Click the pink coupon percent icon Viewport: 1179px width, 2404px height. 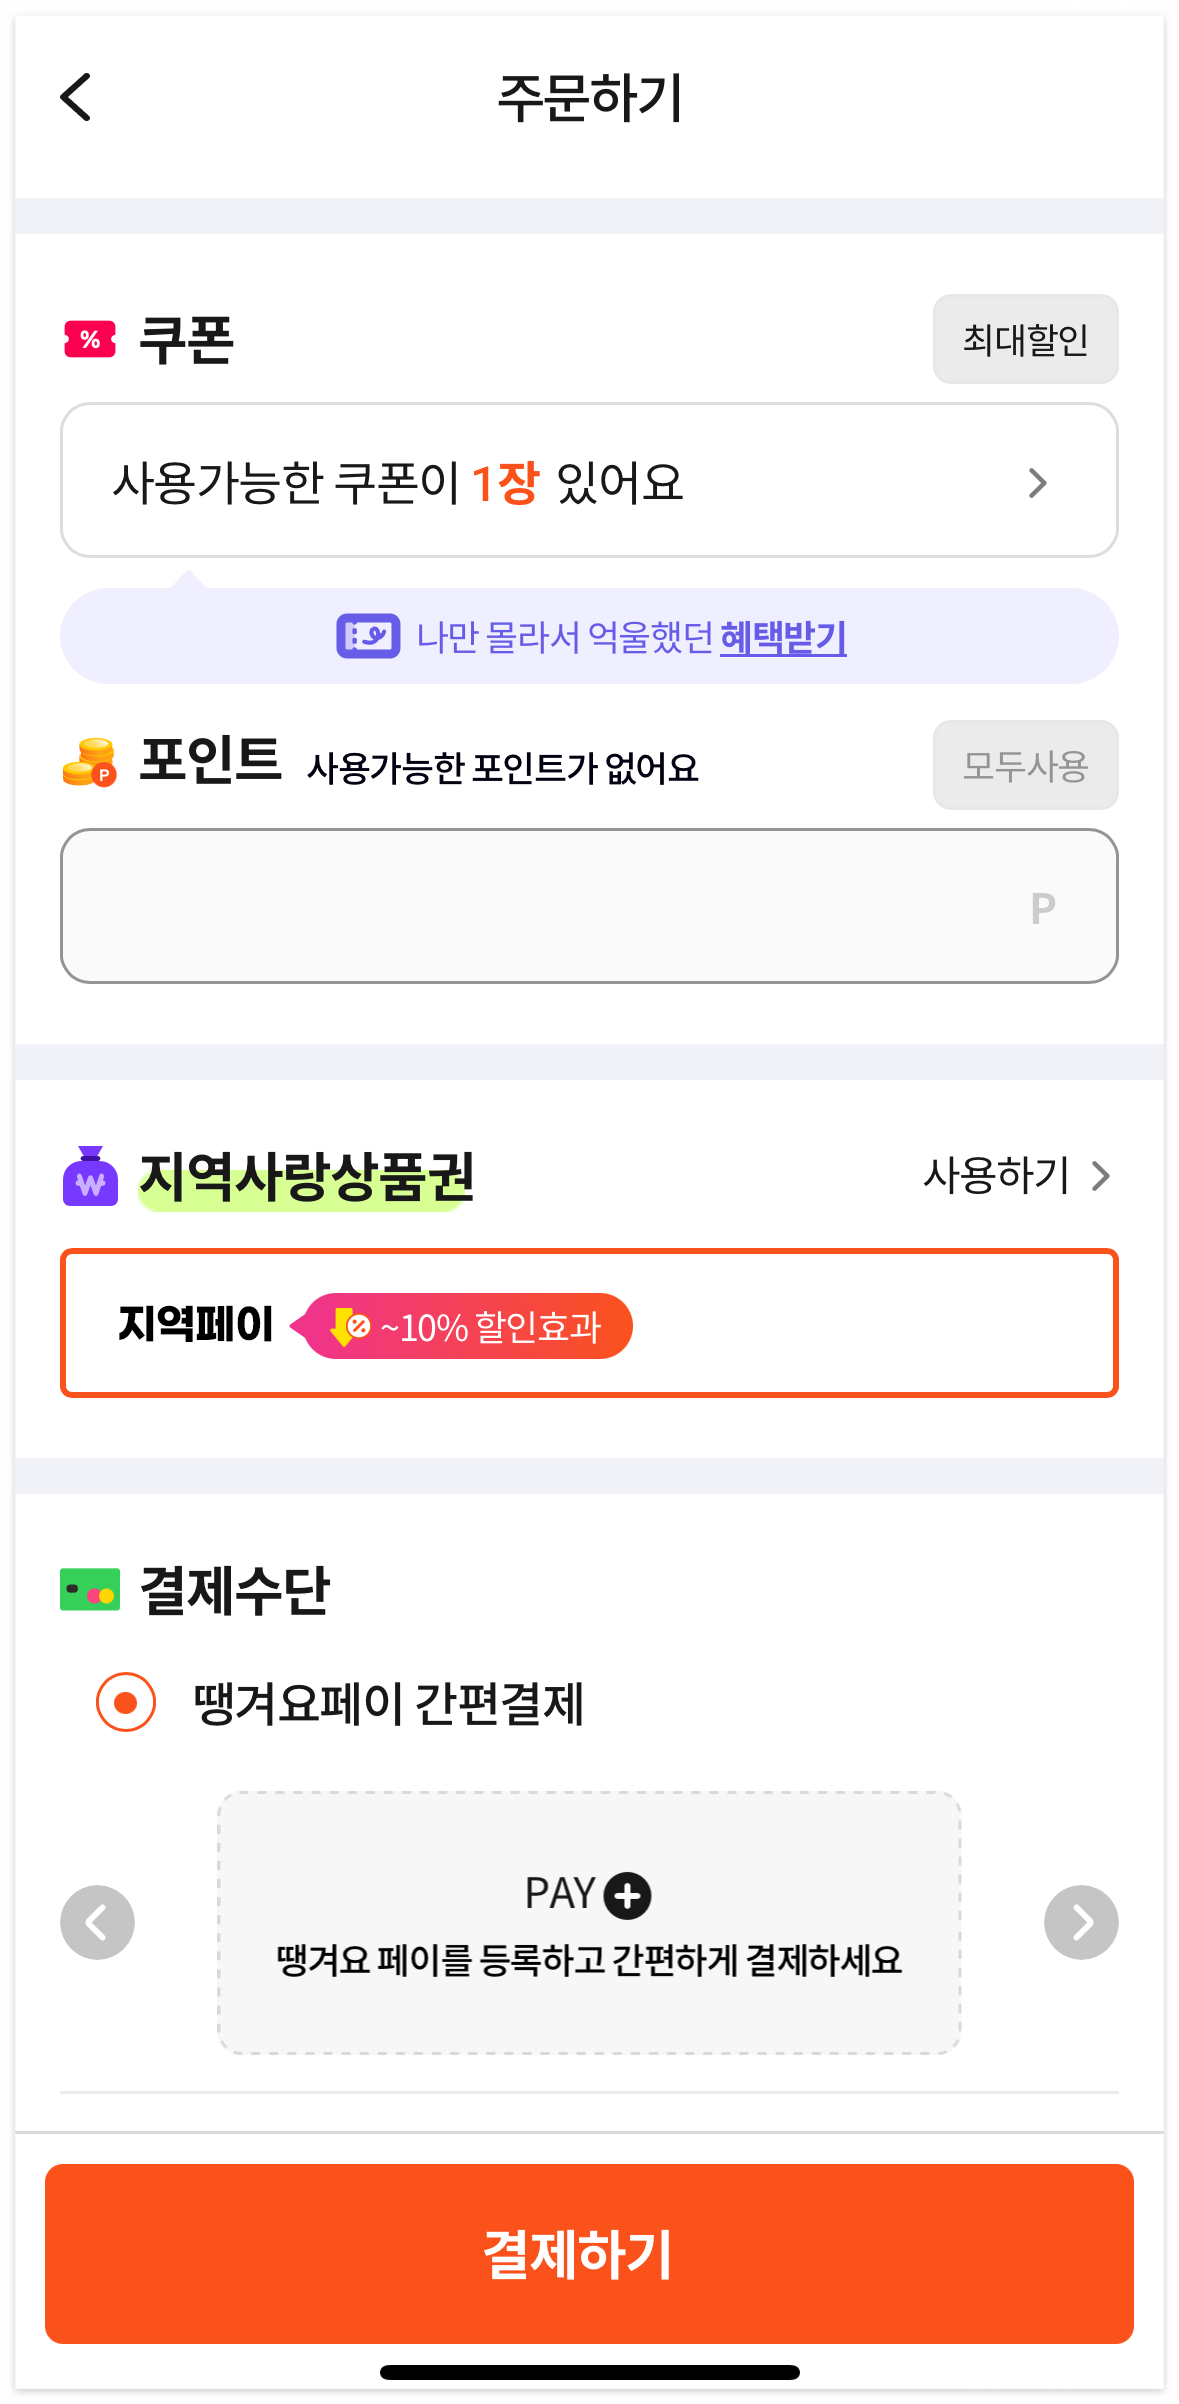(x=88, y=339)
